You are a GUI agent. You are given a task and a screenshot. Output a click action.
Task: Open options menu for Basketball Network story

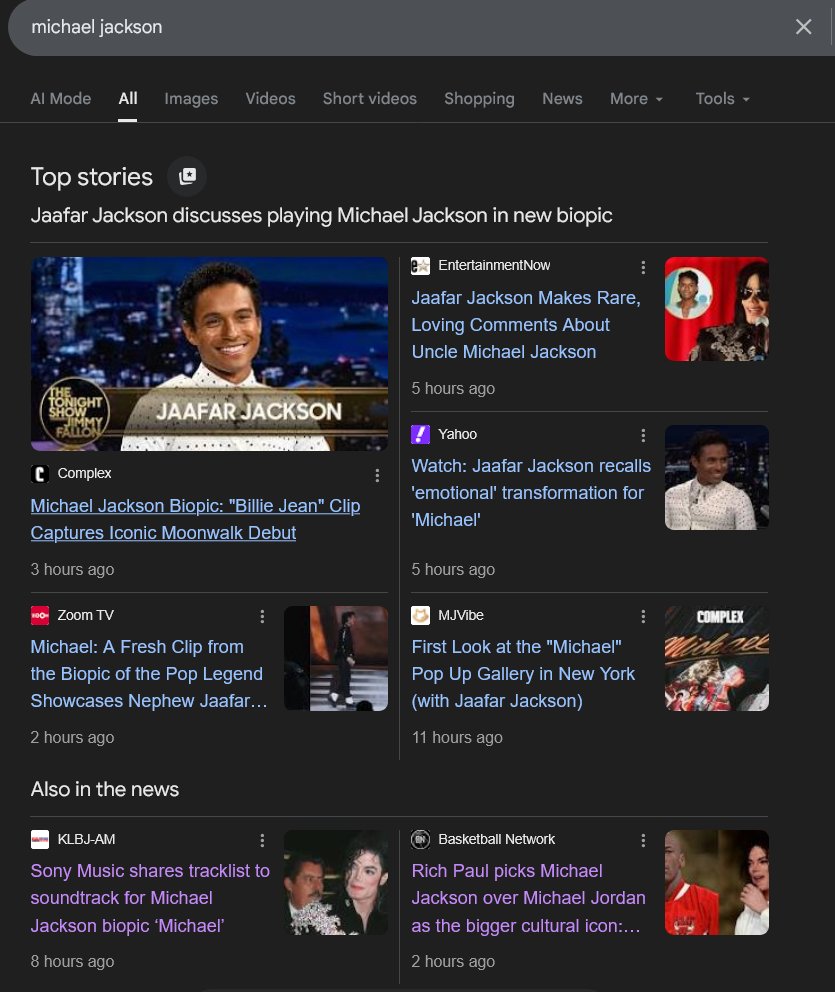click(x=643, y=840)
